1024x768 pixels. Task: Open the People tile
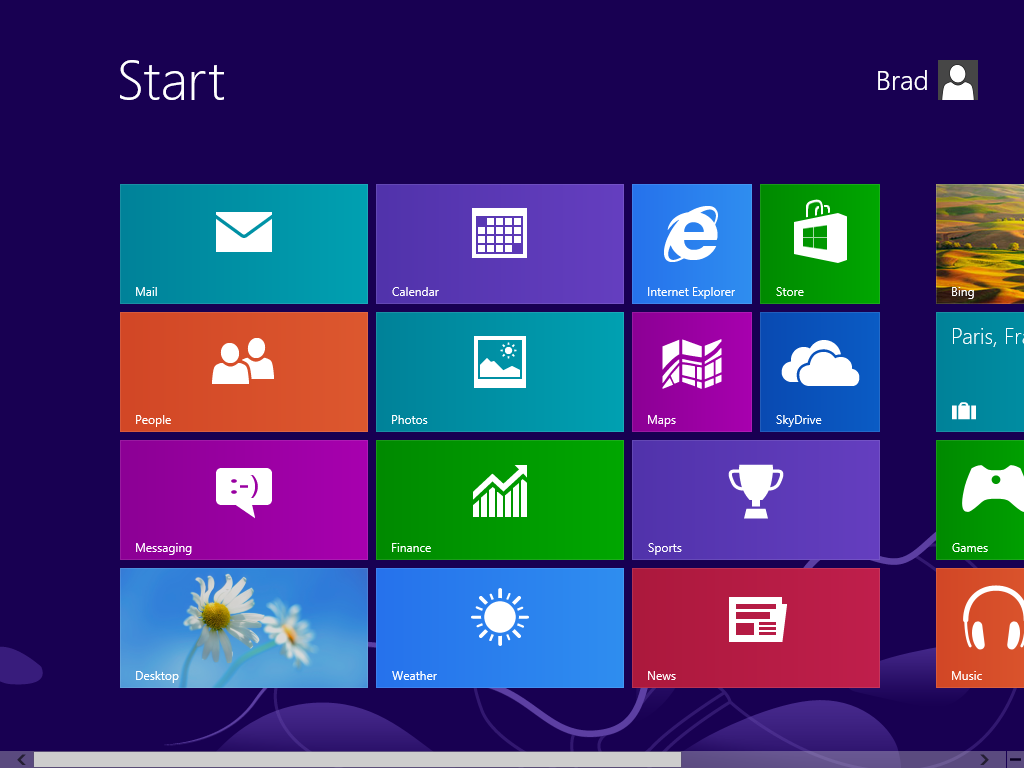pyautogui.click(x=244, y=372)
